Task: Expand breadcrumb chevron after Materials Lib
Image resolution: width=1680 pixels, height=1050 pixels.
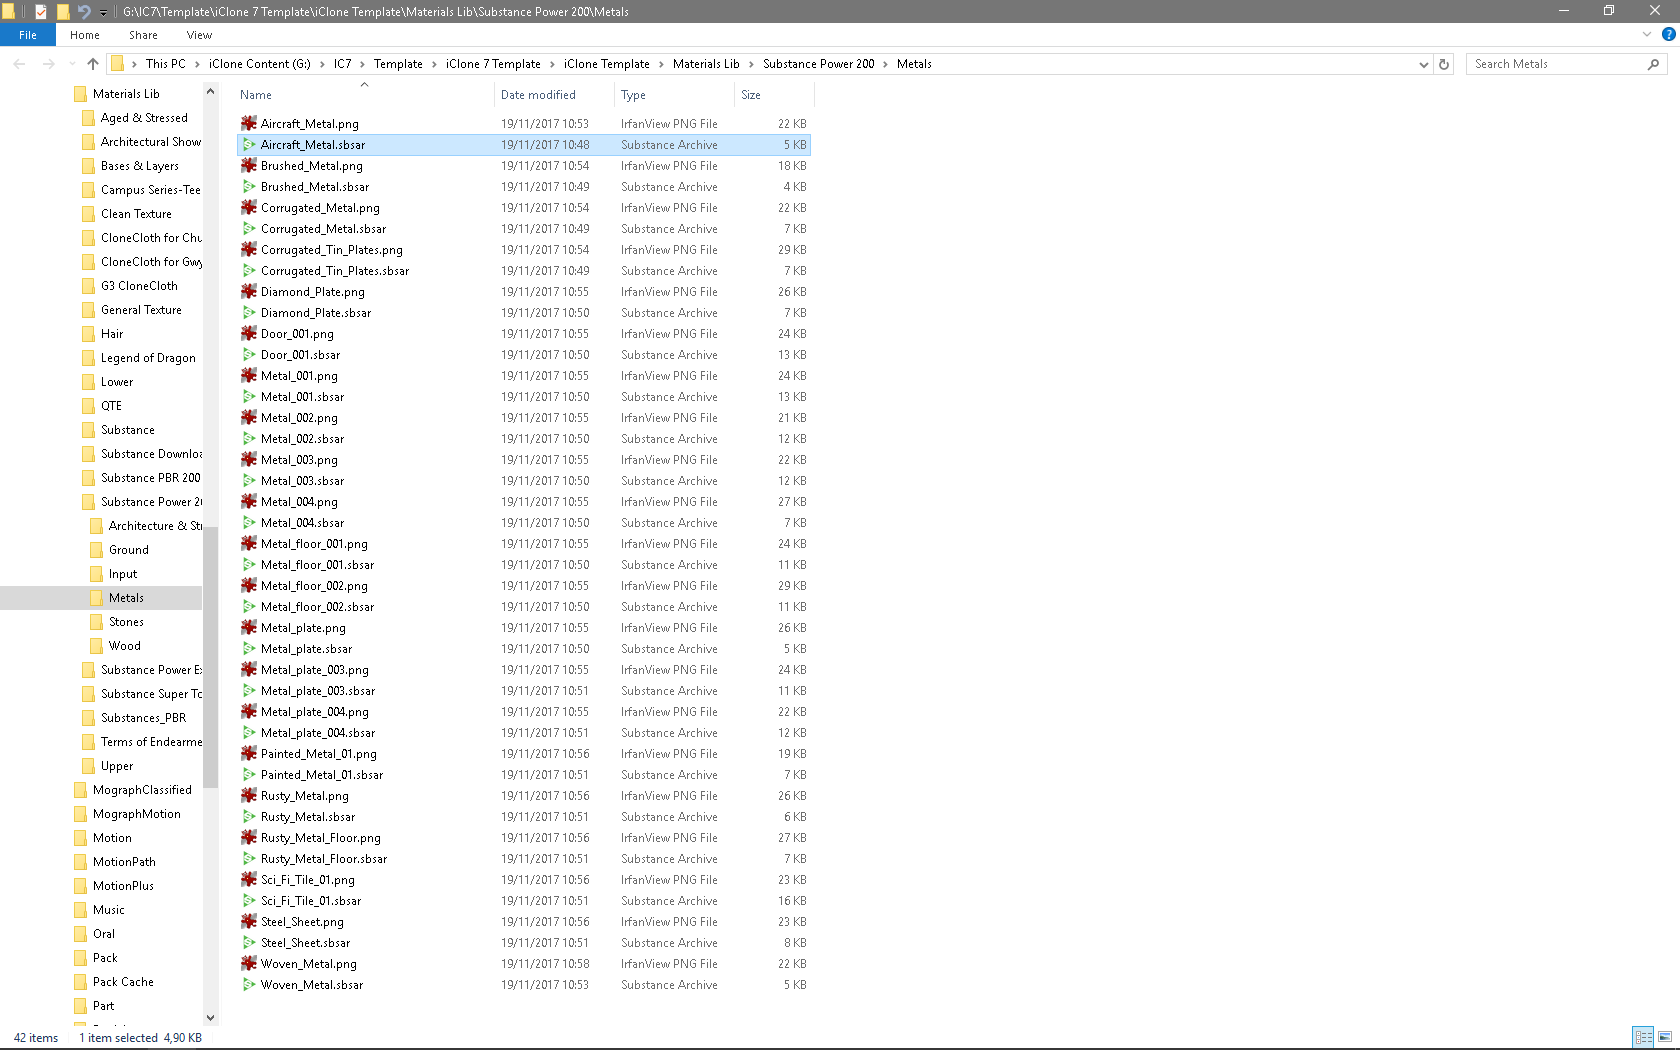Action: (x=751, y=64)
